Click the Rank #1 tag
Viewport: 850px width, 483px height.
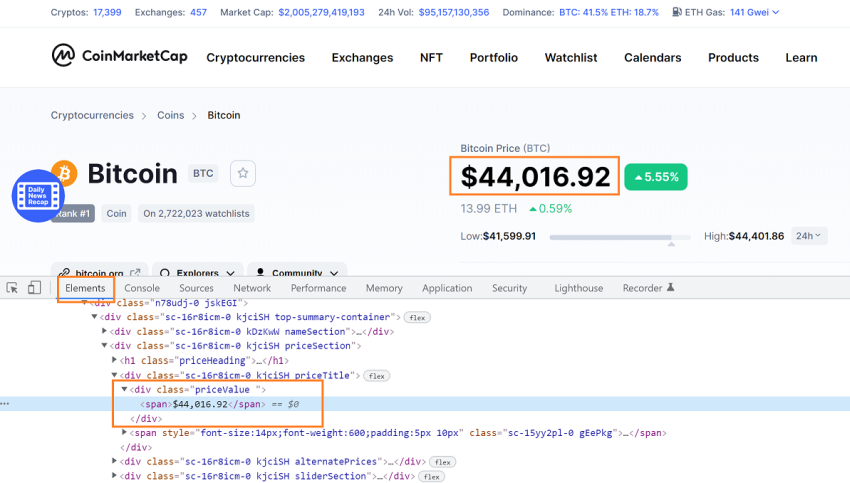tap(73, 214)
